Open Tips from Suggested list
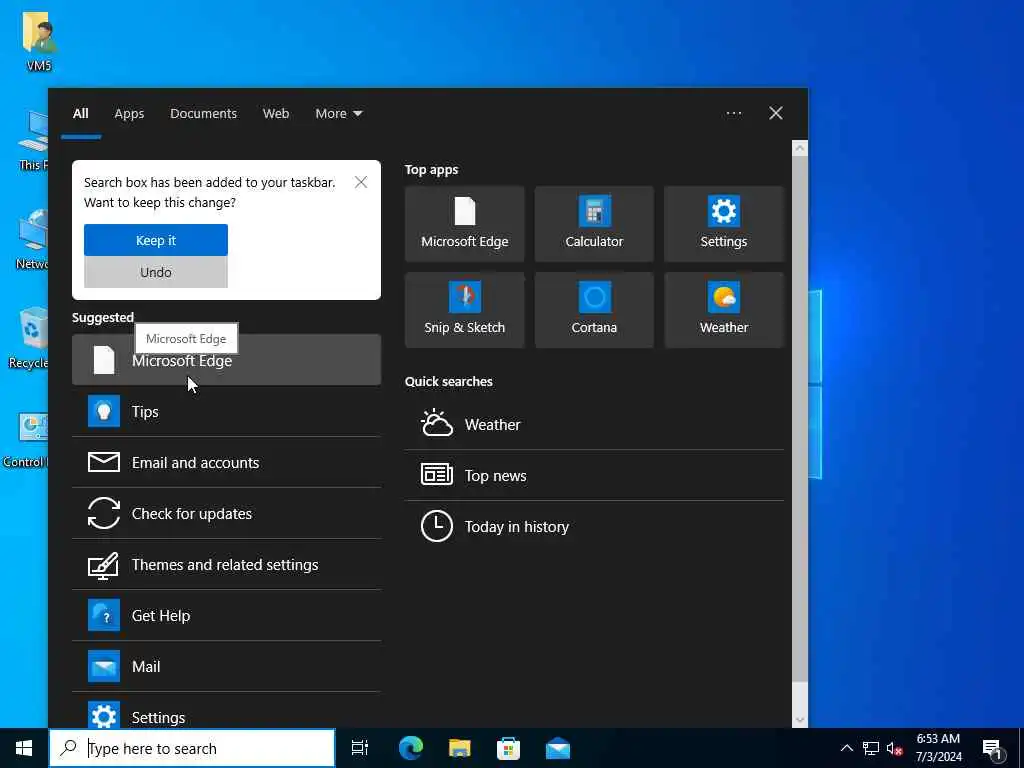Image resolution: width=1024 pixels, height=768 pixels. (226, 411)
